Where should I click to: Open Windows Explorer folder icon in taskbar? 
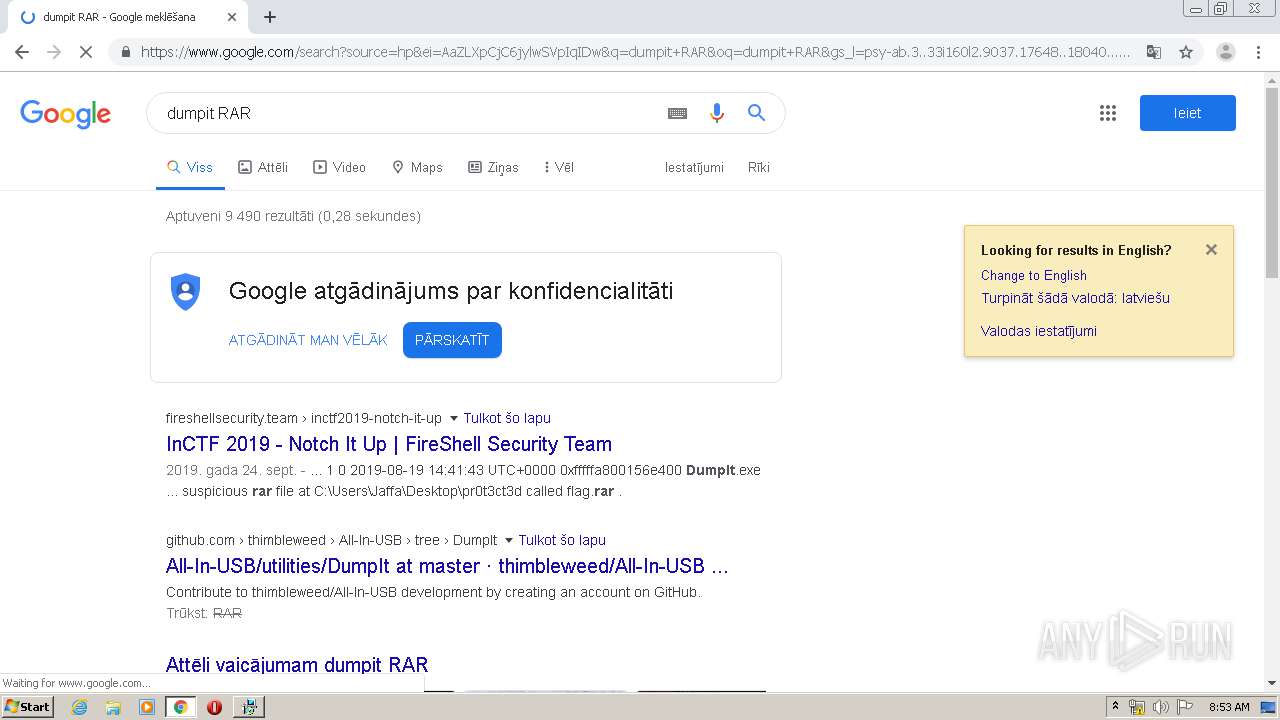(113, 707)
